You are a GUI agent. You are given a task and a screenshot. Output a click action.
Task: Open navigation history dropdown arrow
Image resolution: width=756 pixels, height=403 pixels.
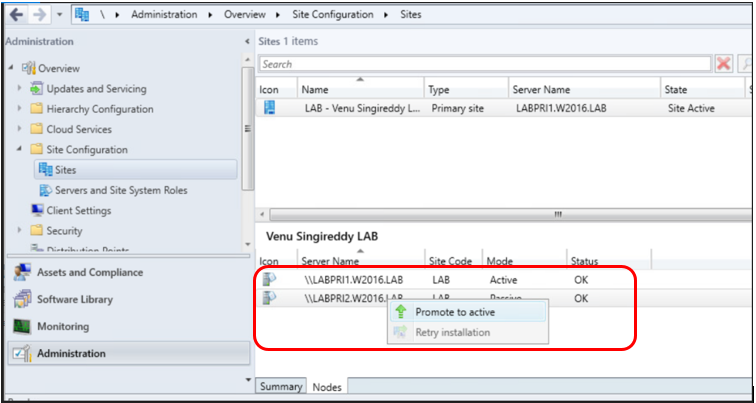(60, 15)
